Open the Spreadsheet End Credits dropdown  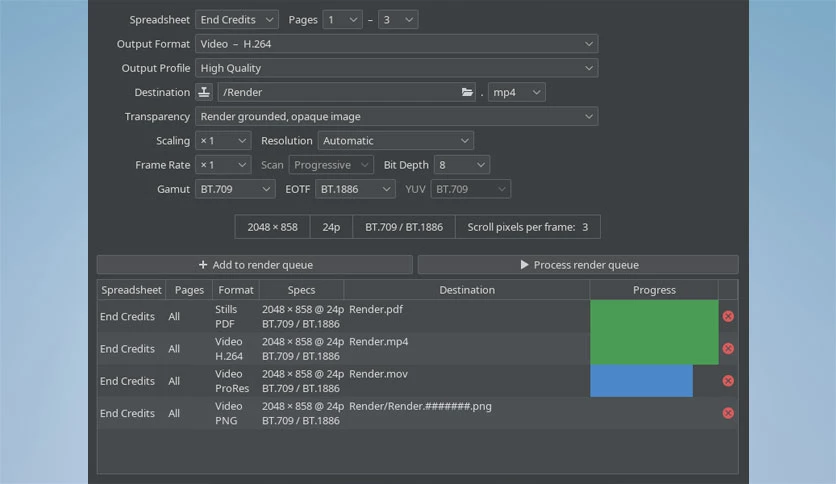(237, 20)
